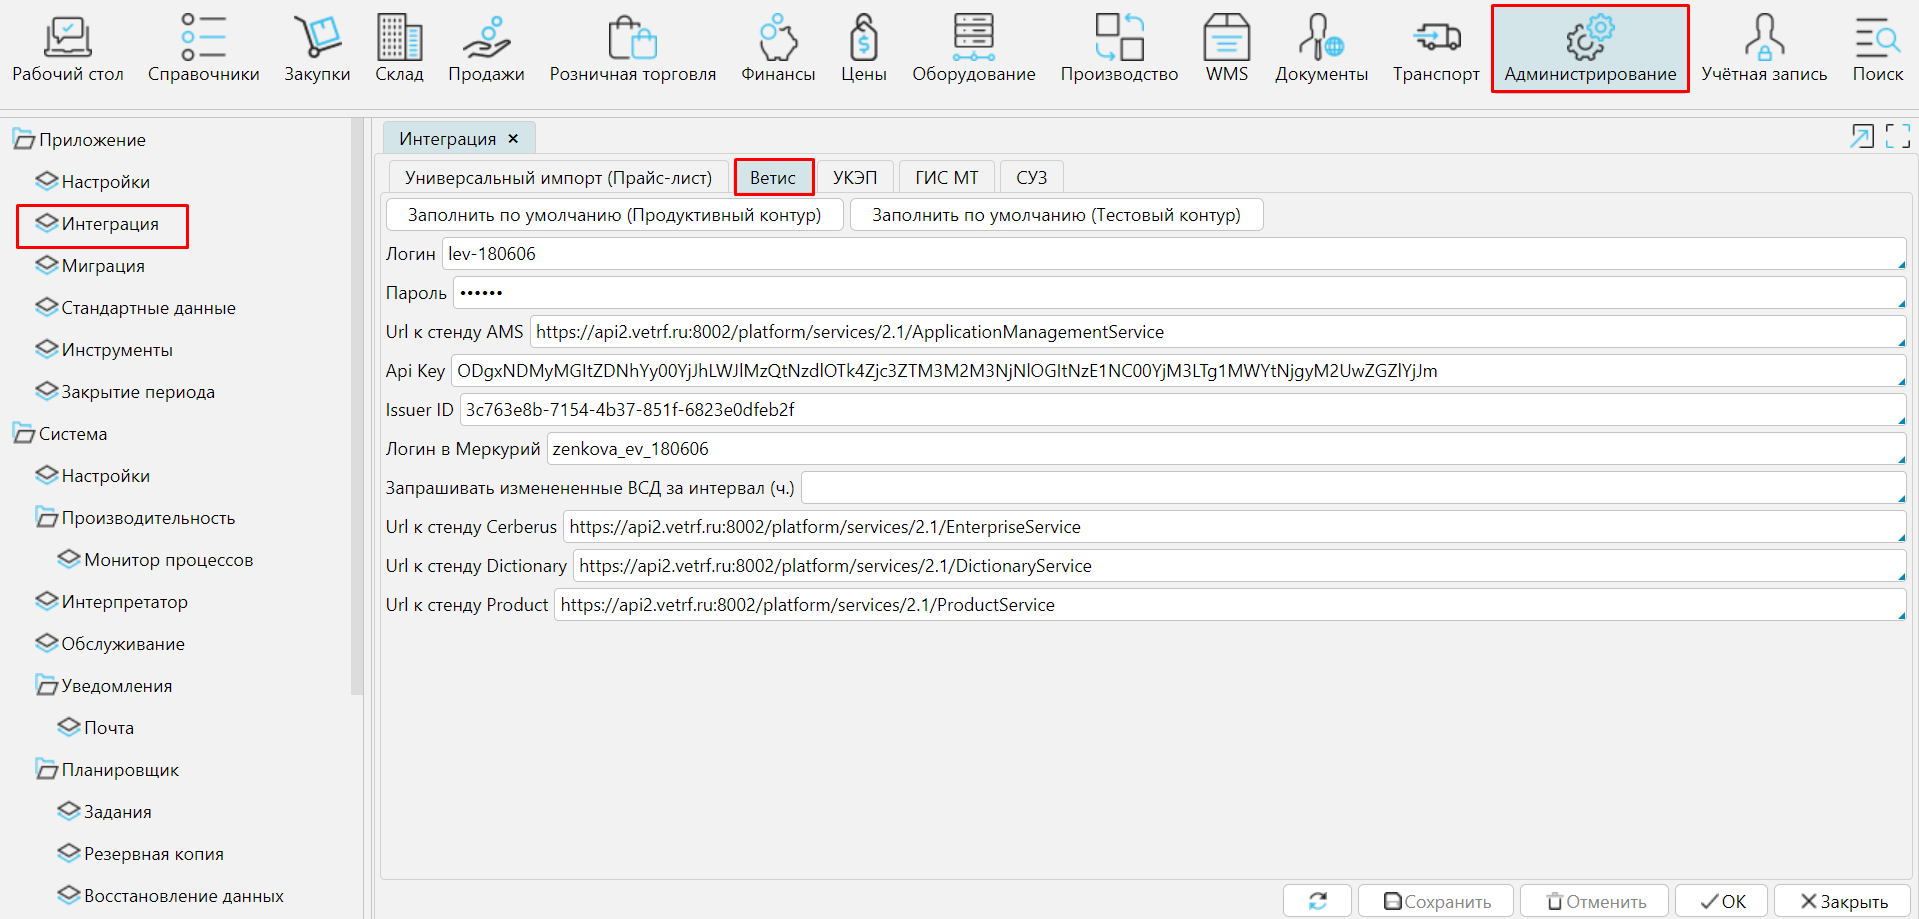Viewport: 1919px width, 919px height.
Task: Select Резервная копия in the sidebar tree
Action: point(153,854)
